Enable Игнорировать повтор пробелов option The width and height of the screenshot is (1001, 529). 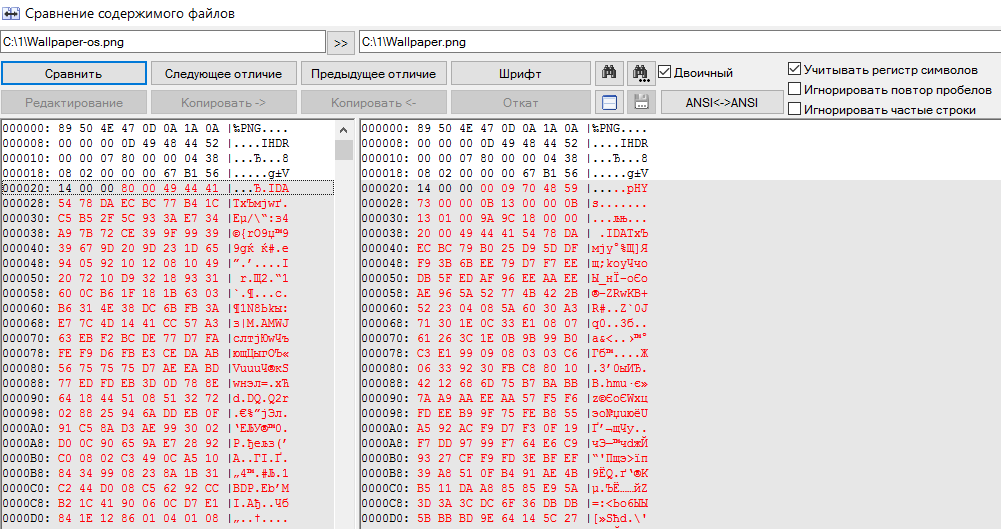(795, 89)
